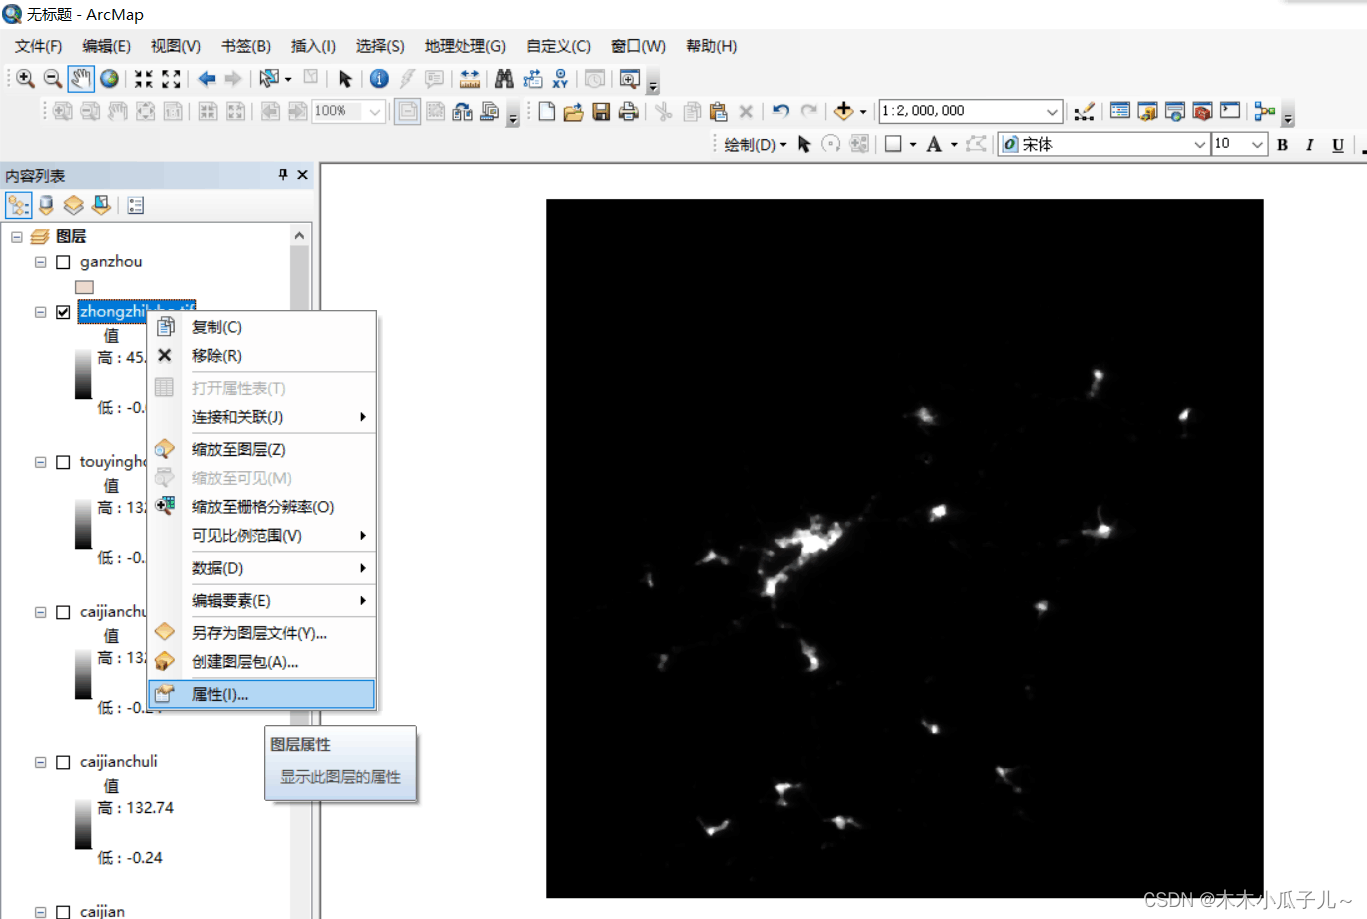Image resolution: width=1367 pixels, height=919 pixels.
Task: Open an existing map document
Action: click(x=573, y=111)
